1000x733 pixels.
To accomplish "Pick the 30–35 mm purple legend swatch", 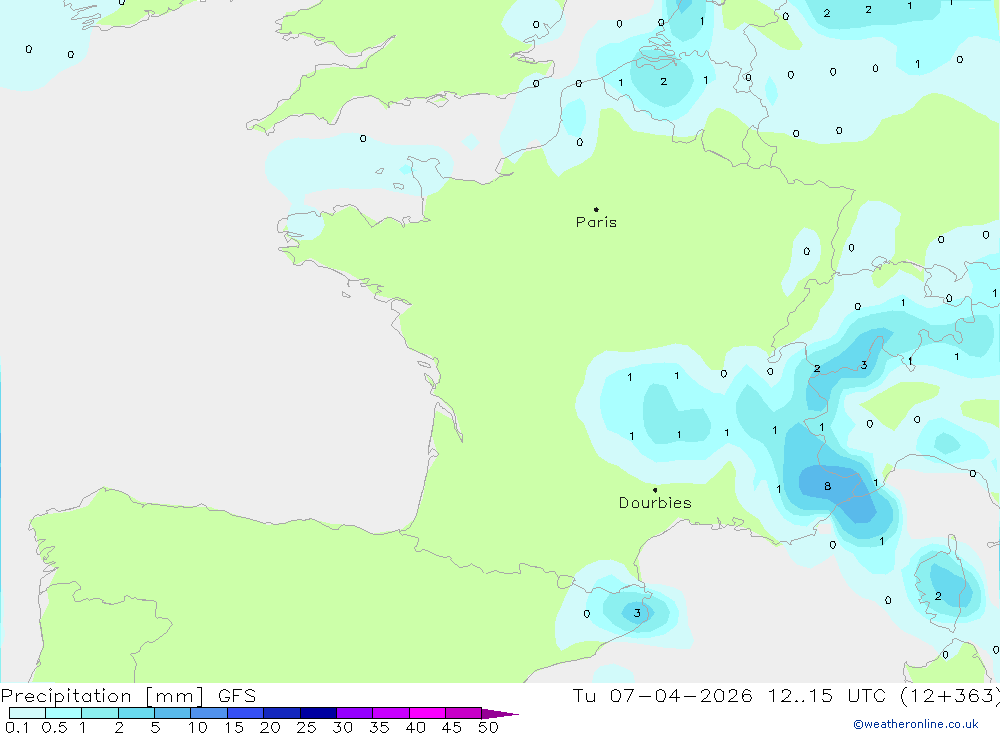I will [x=354, y=713].
